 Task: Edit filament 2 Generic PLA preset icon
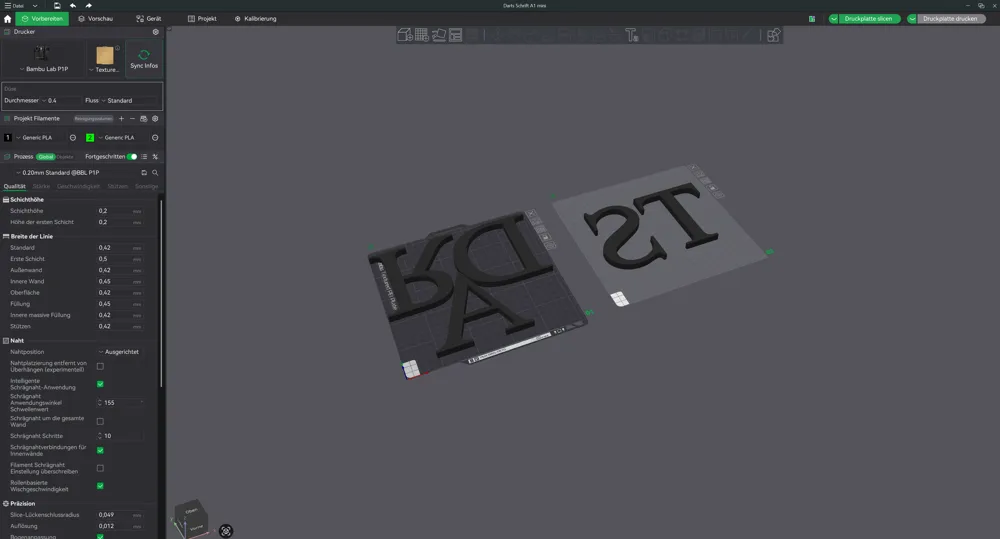click(x=155, y=138)
